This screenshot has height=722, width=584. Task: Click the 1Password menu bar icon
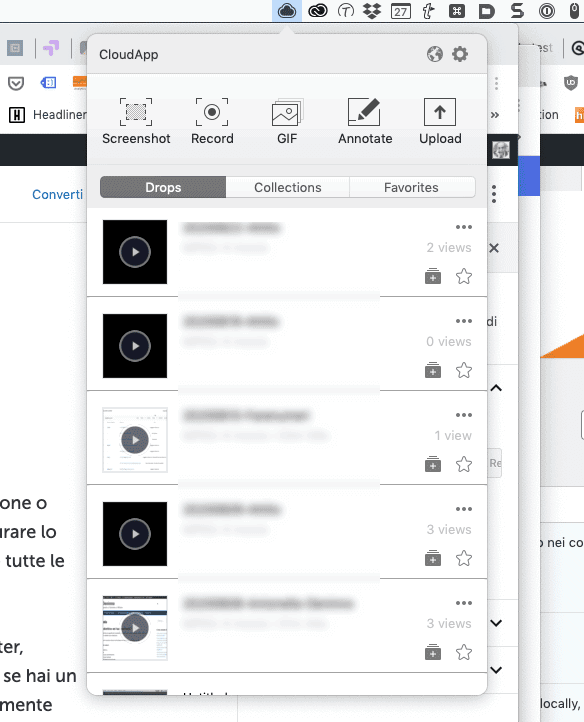pos(547,11)
